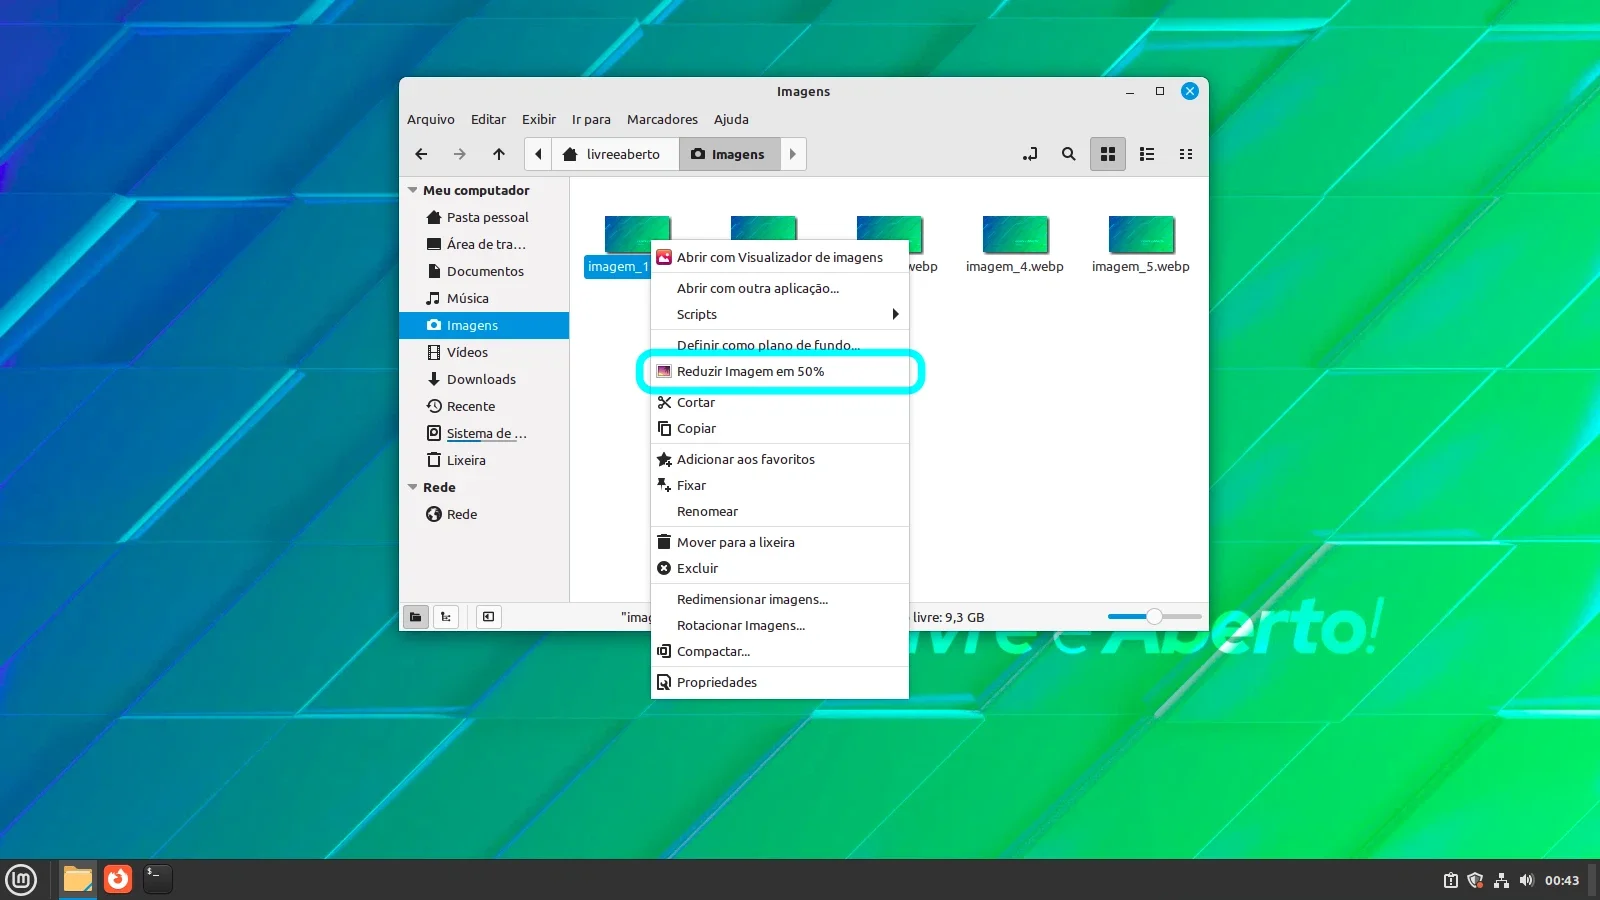Open the search magnifier tool
This screenshot has height=900, width=1600.
[1069, 154]
